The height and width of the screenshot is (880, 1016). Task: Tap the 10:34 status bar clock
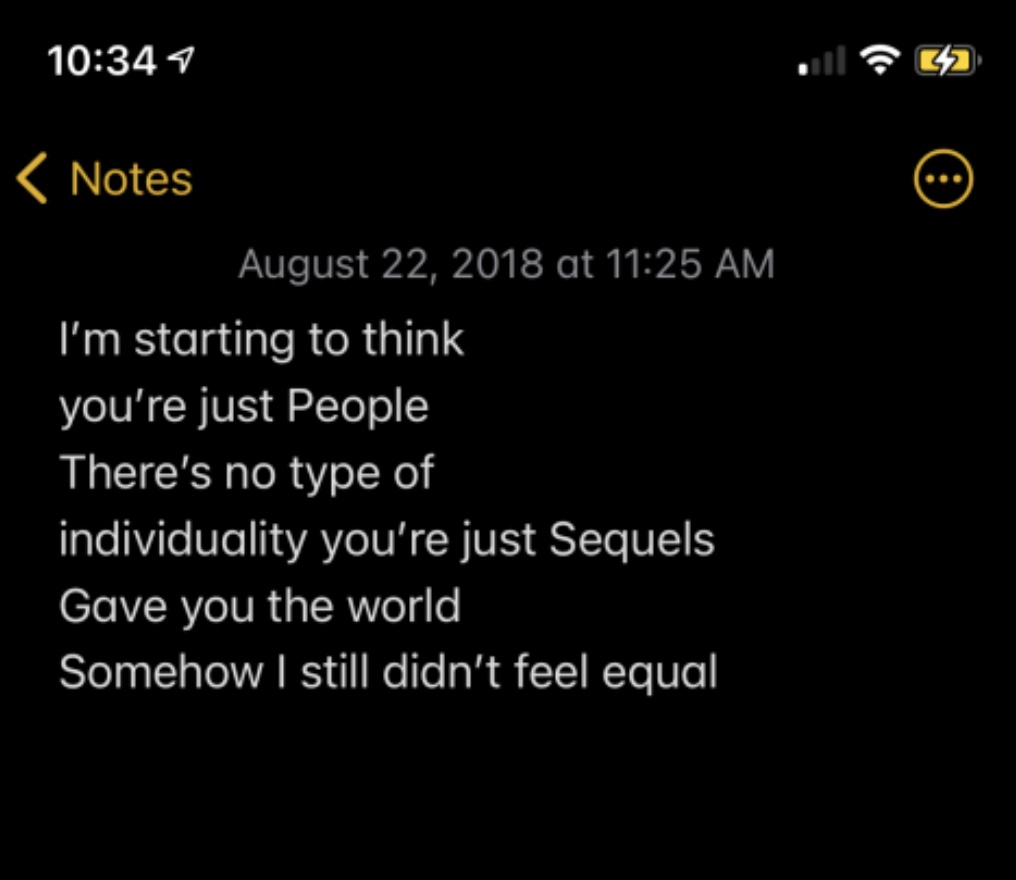[100, 62]
